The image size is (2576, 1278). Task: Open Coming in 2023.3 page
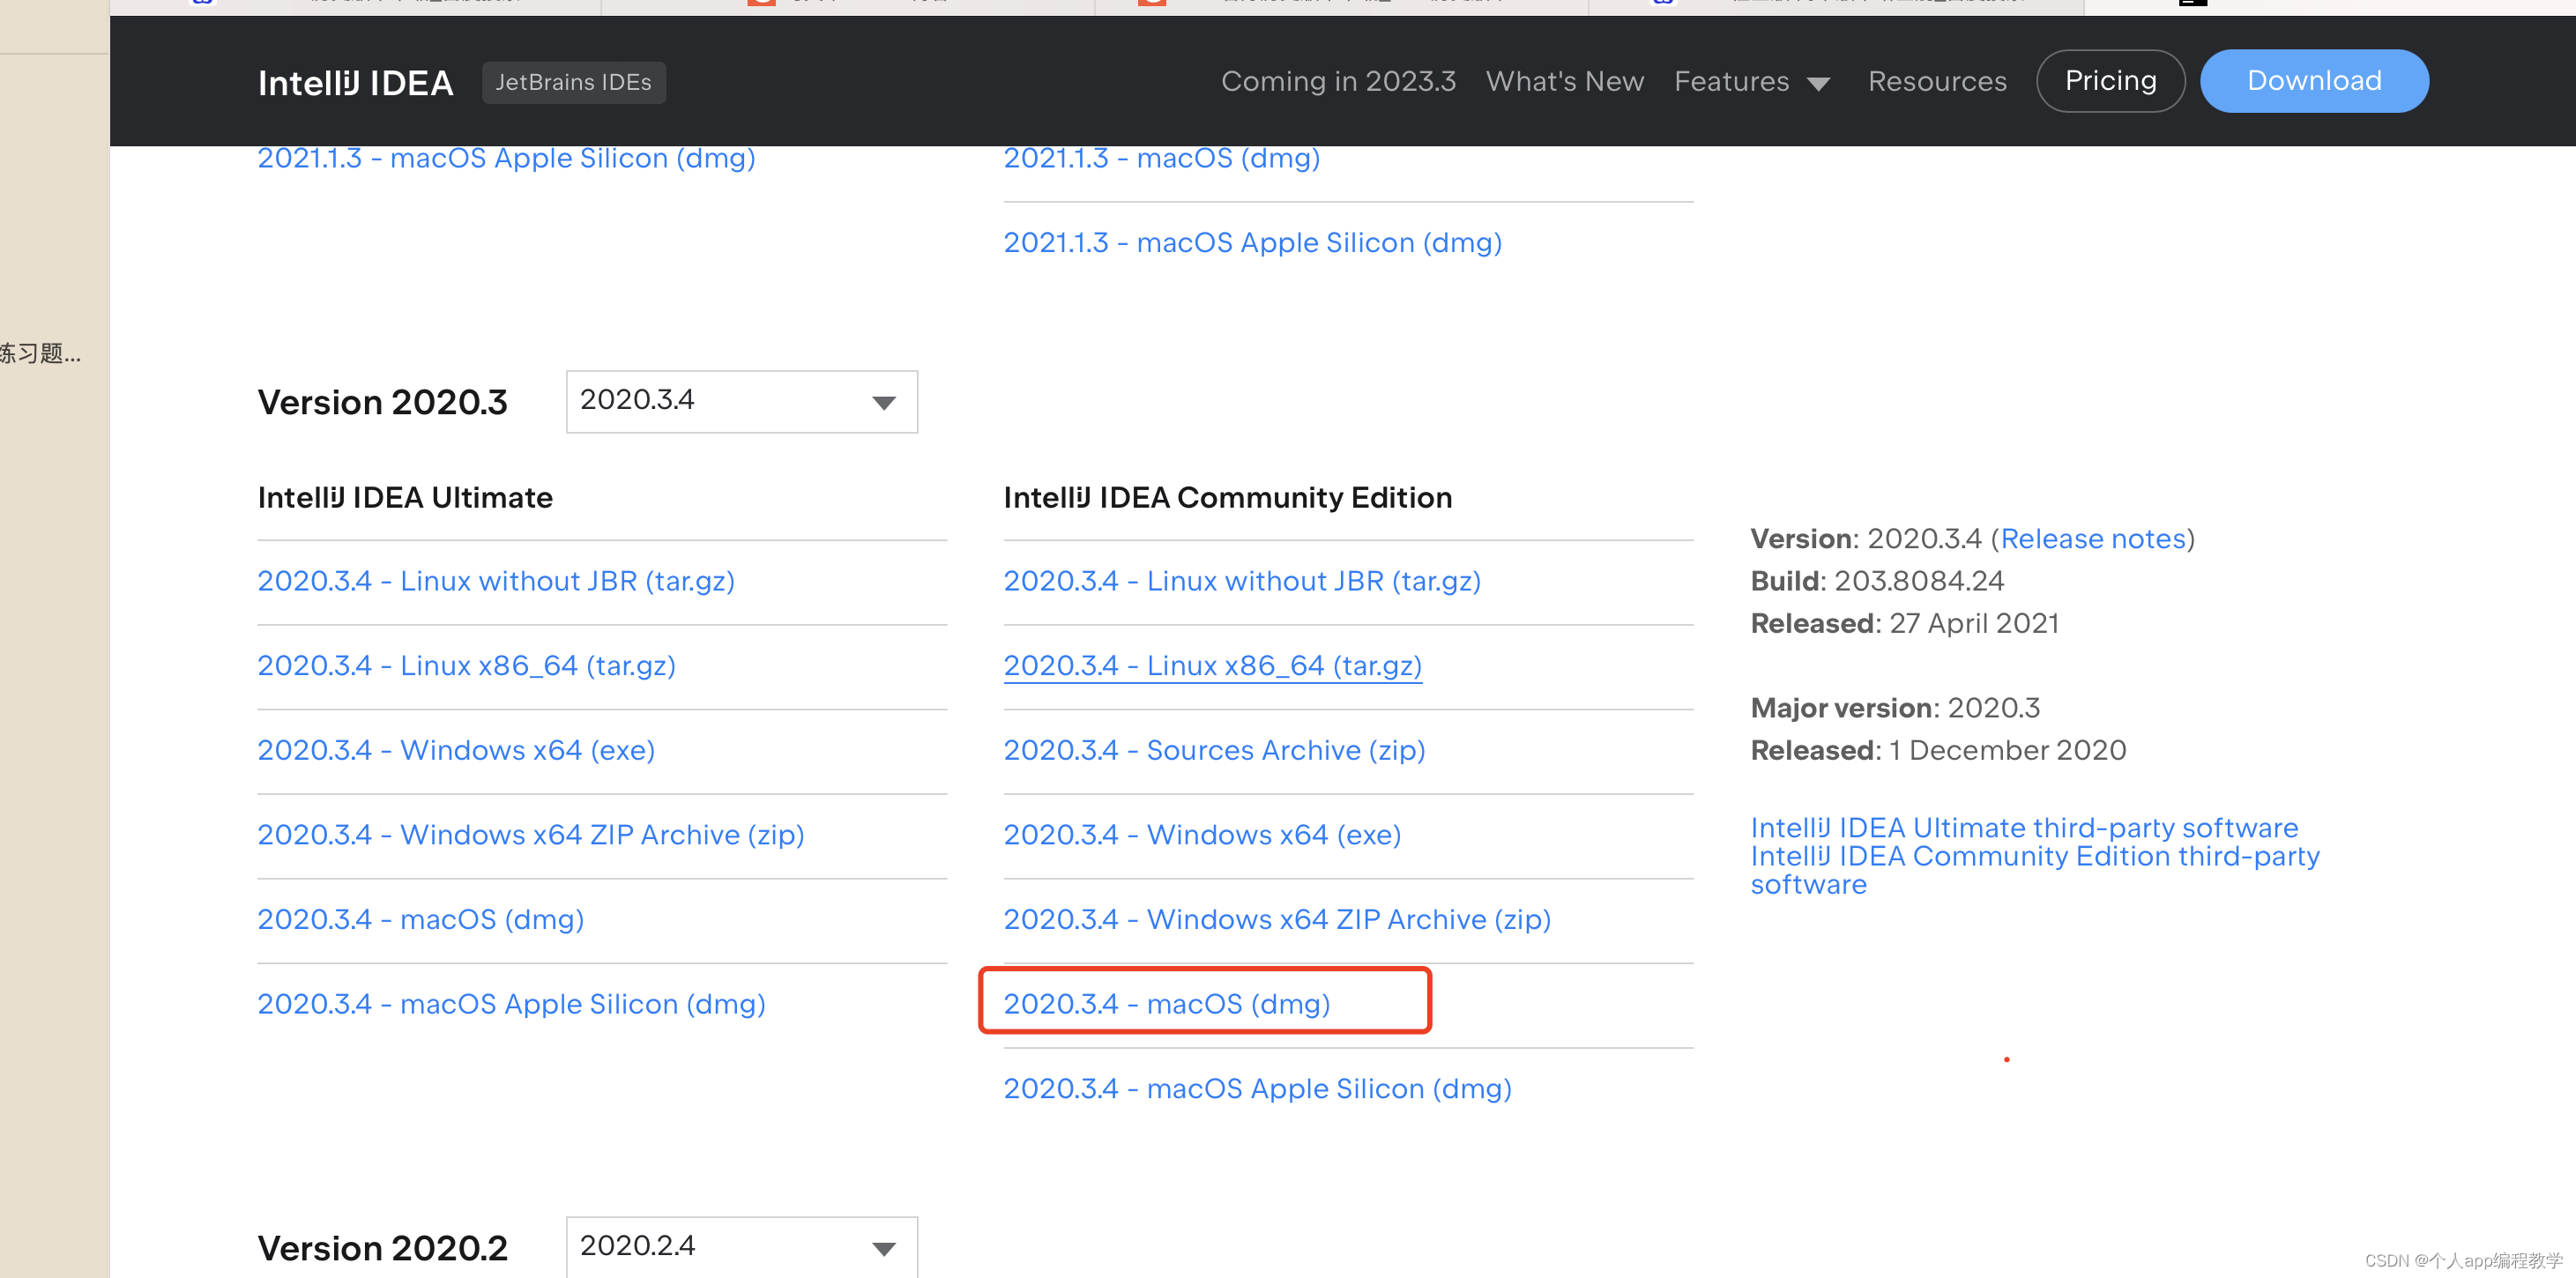[1338, 81]
